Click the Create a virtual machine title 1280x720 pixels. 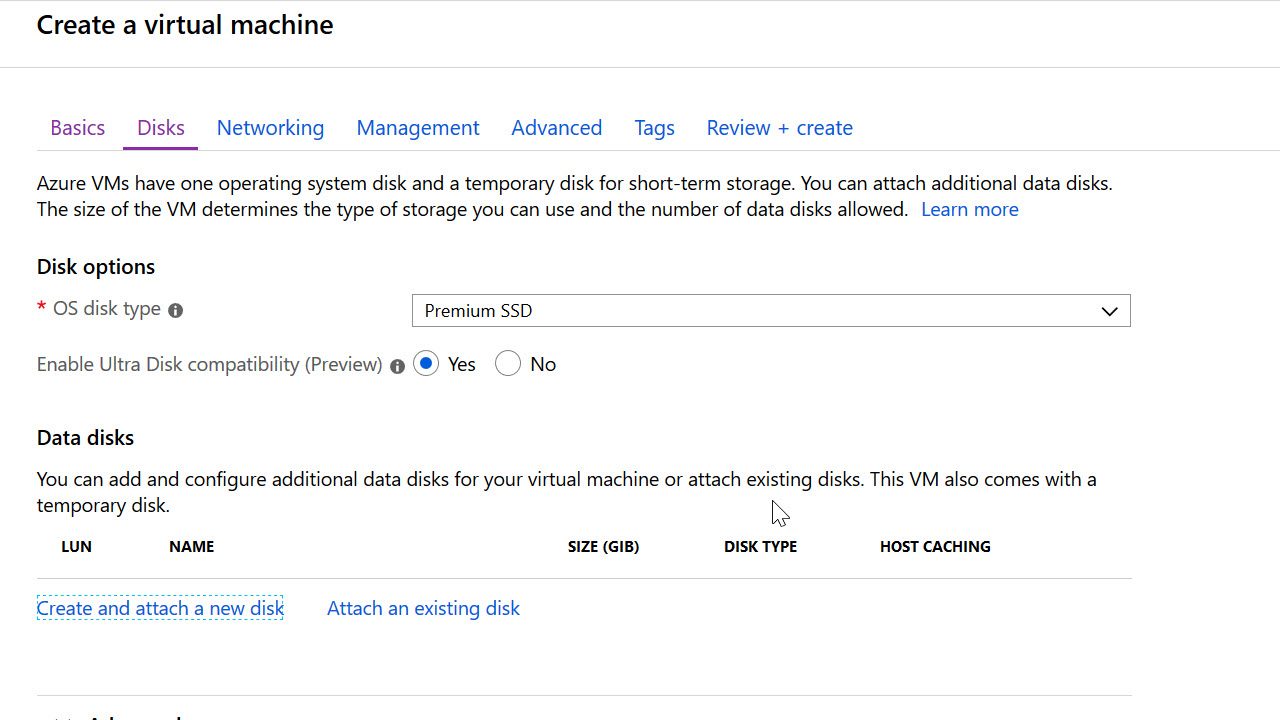point(185,25)
